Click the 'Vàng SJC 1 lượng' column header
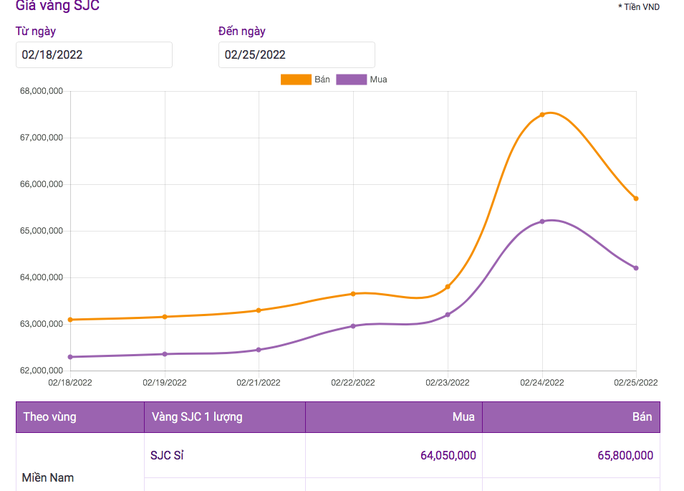 197,417
